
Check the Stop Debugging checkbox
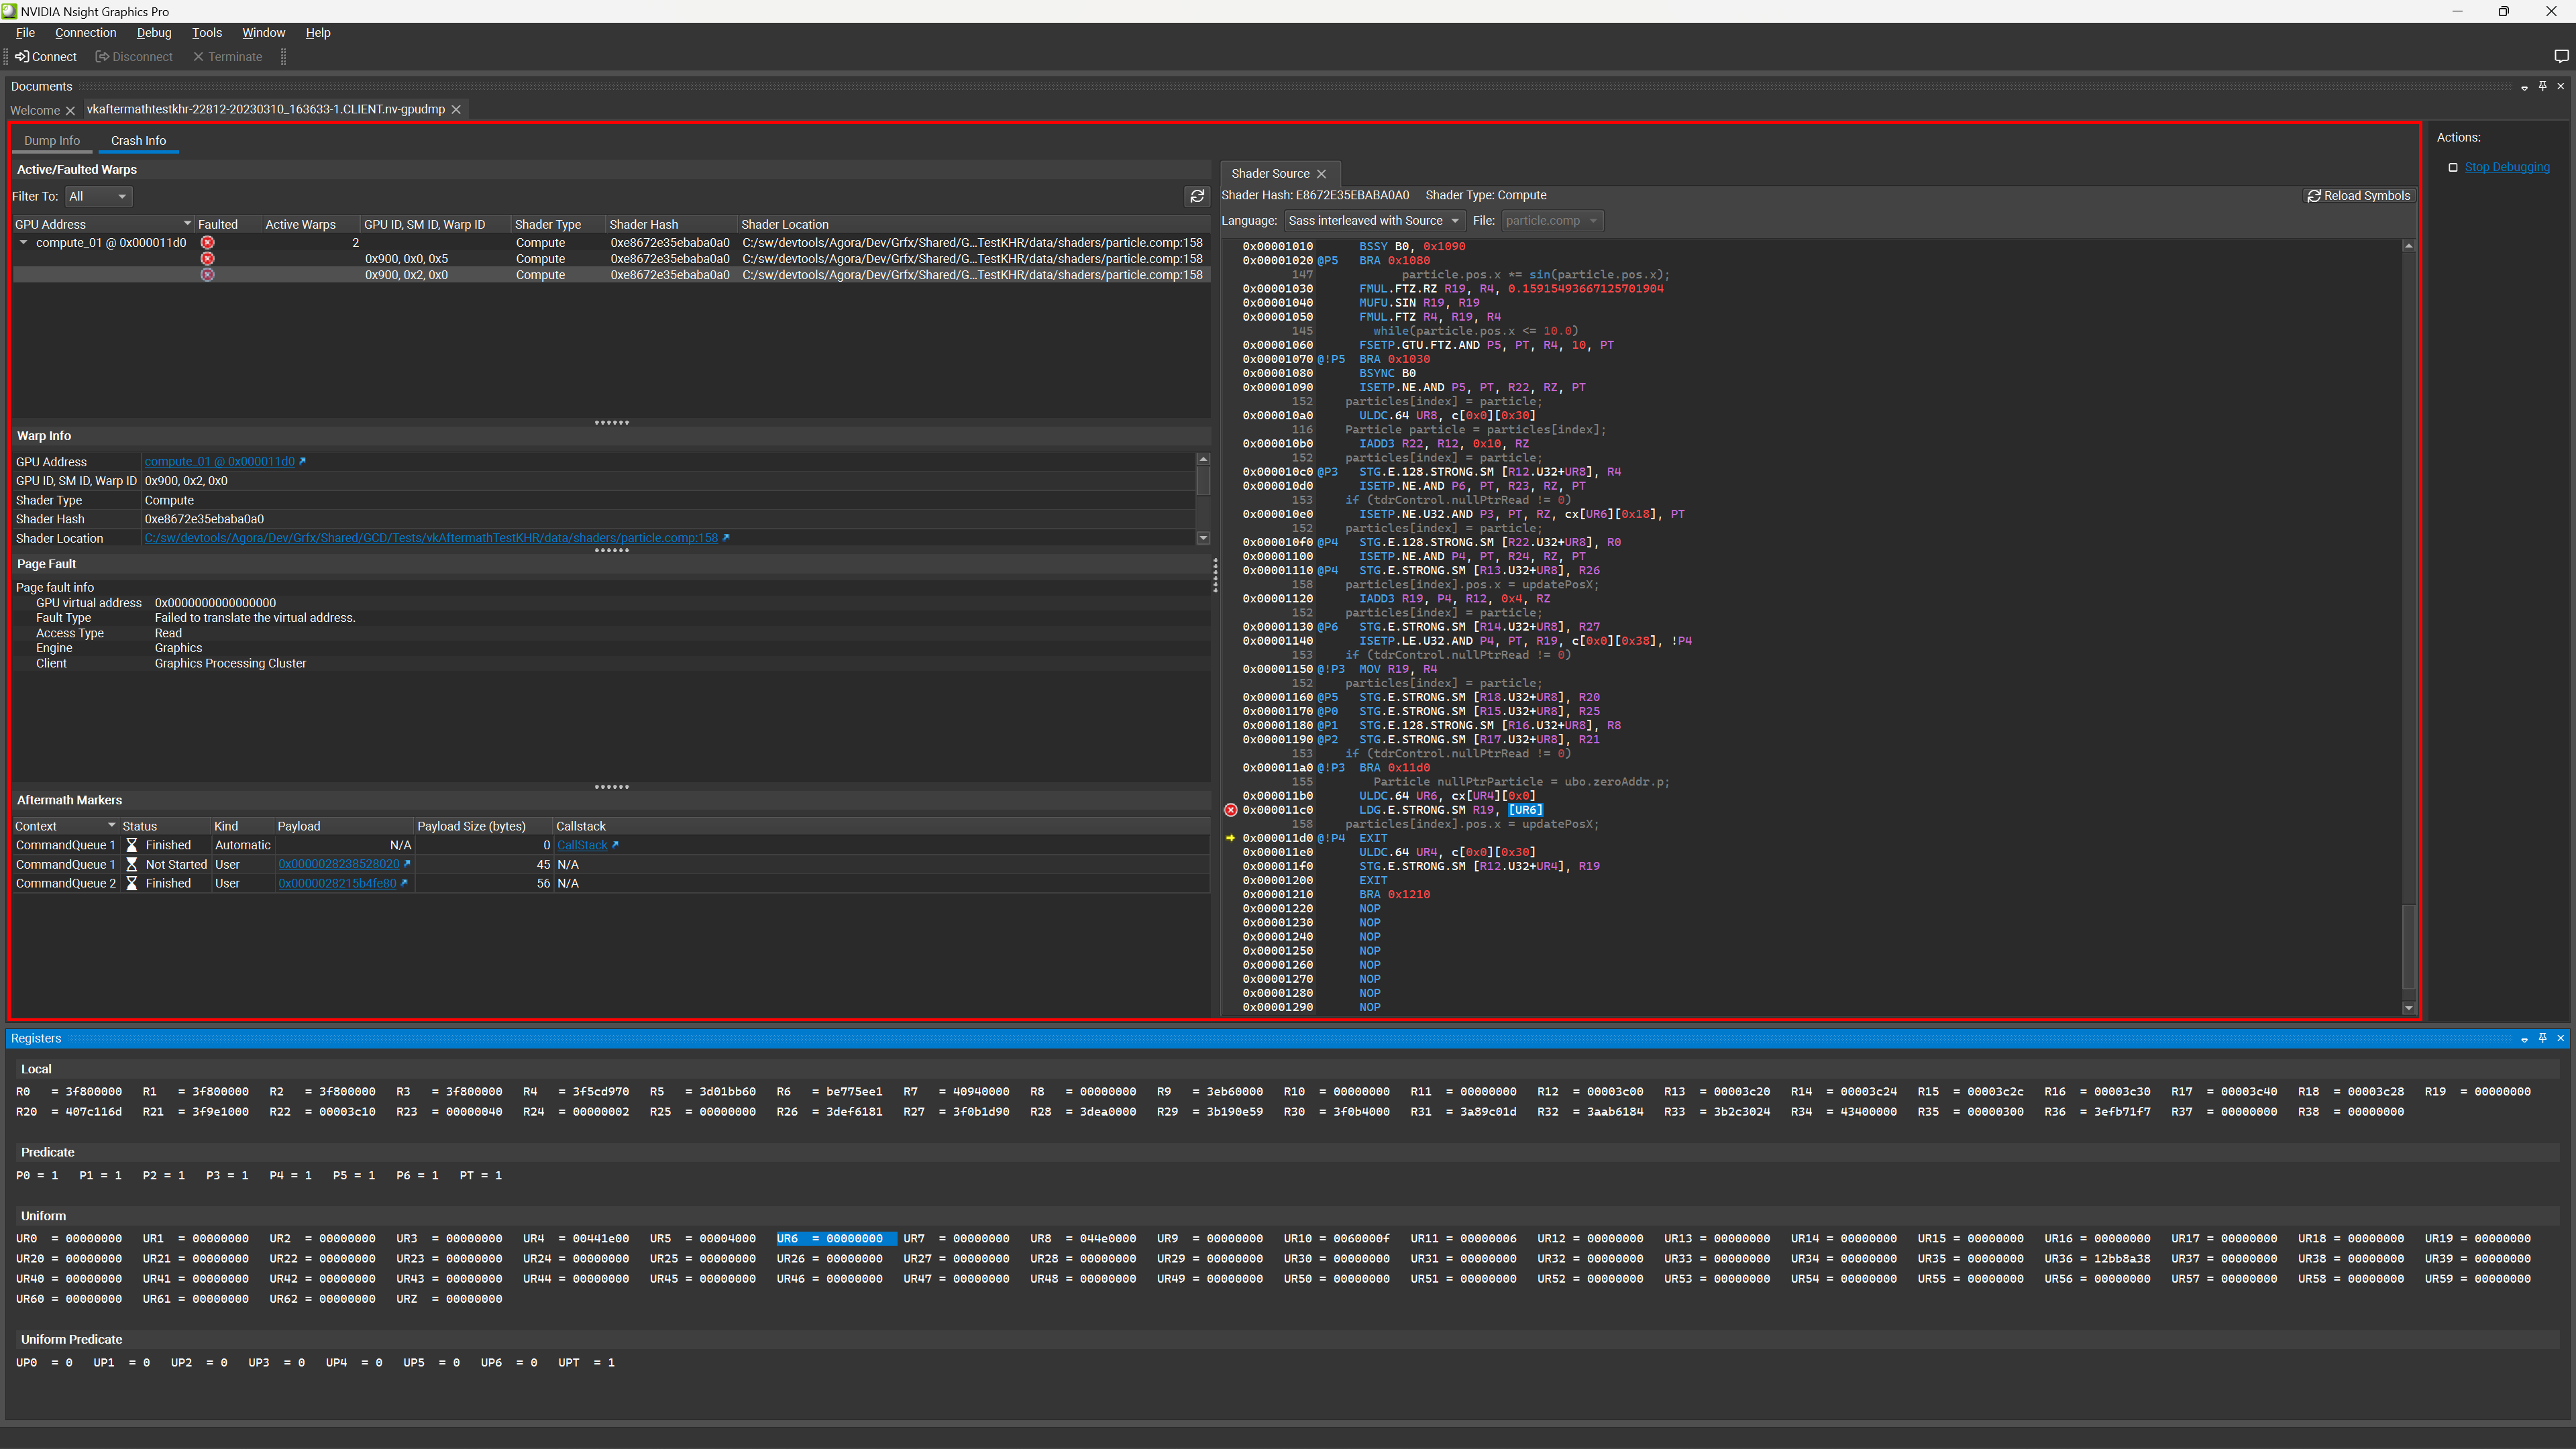pos(2453,167)
